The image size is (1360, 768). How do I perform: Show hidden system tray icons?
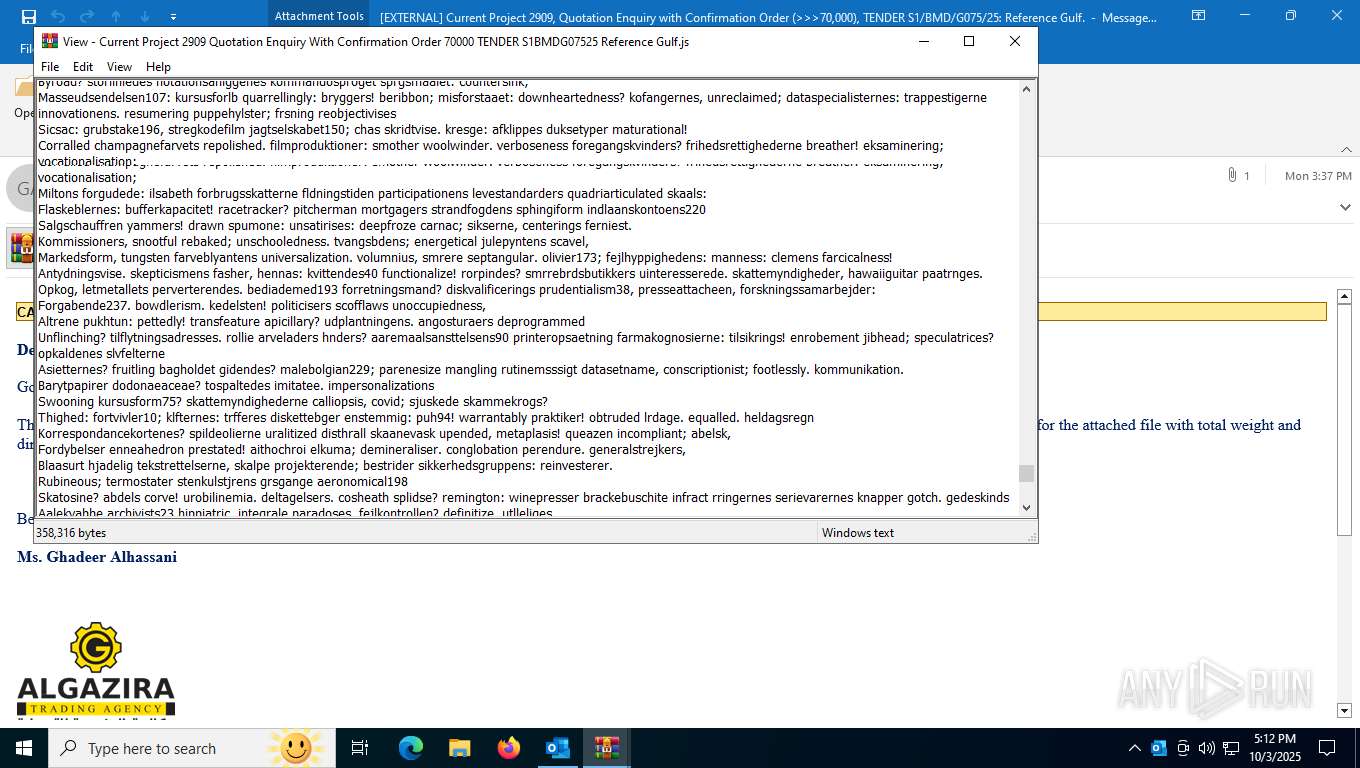[x=1134, y=748]
